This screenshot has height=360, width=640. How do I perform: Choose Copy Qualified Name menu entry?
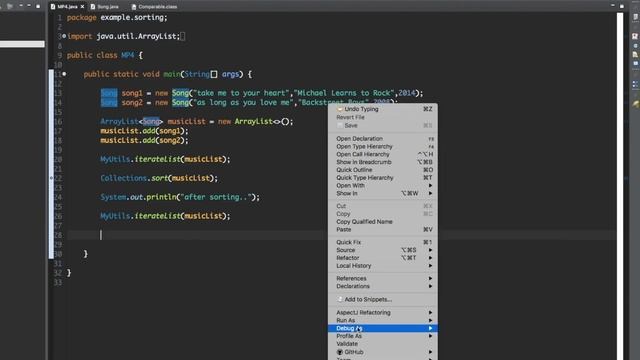pyautogui.click(x=383, y=222)
